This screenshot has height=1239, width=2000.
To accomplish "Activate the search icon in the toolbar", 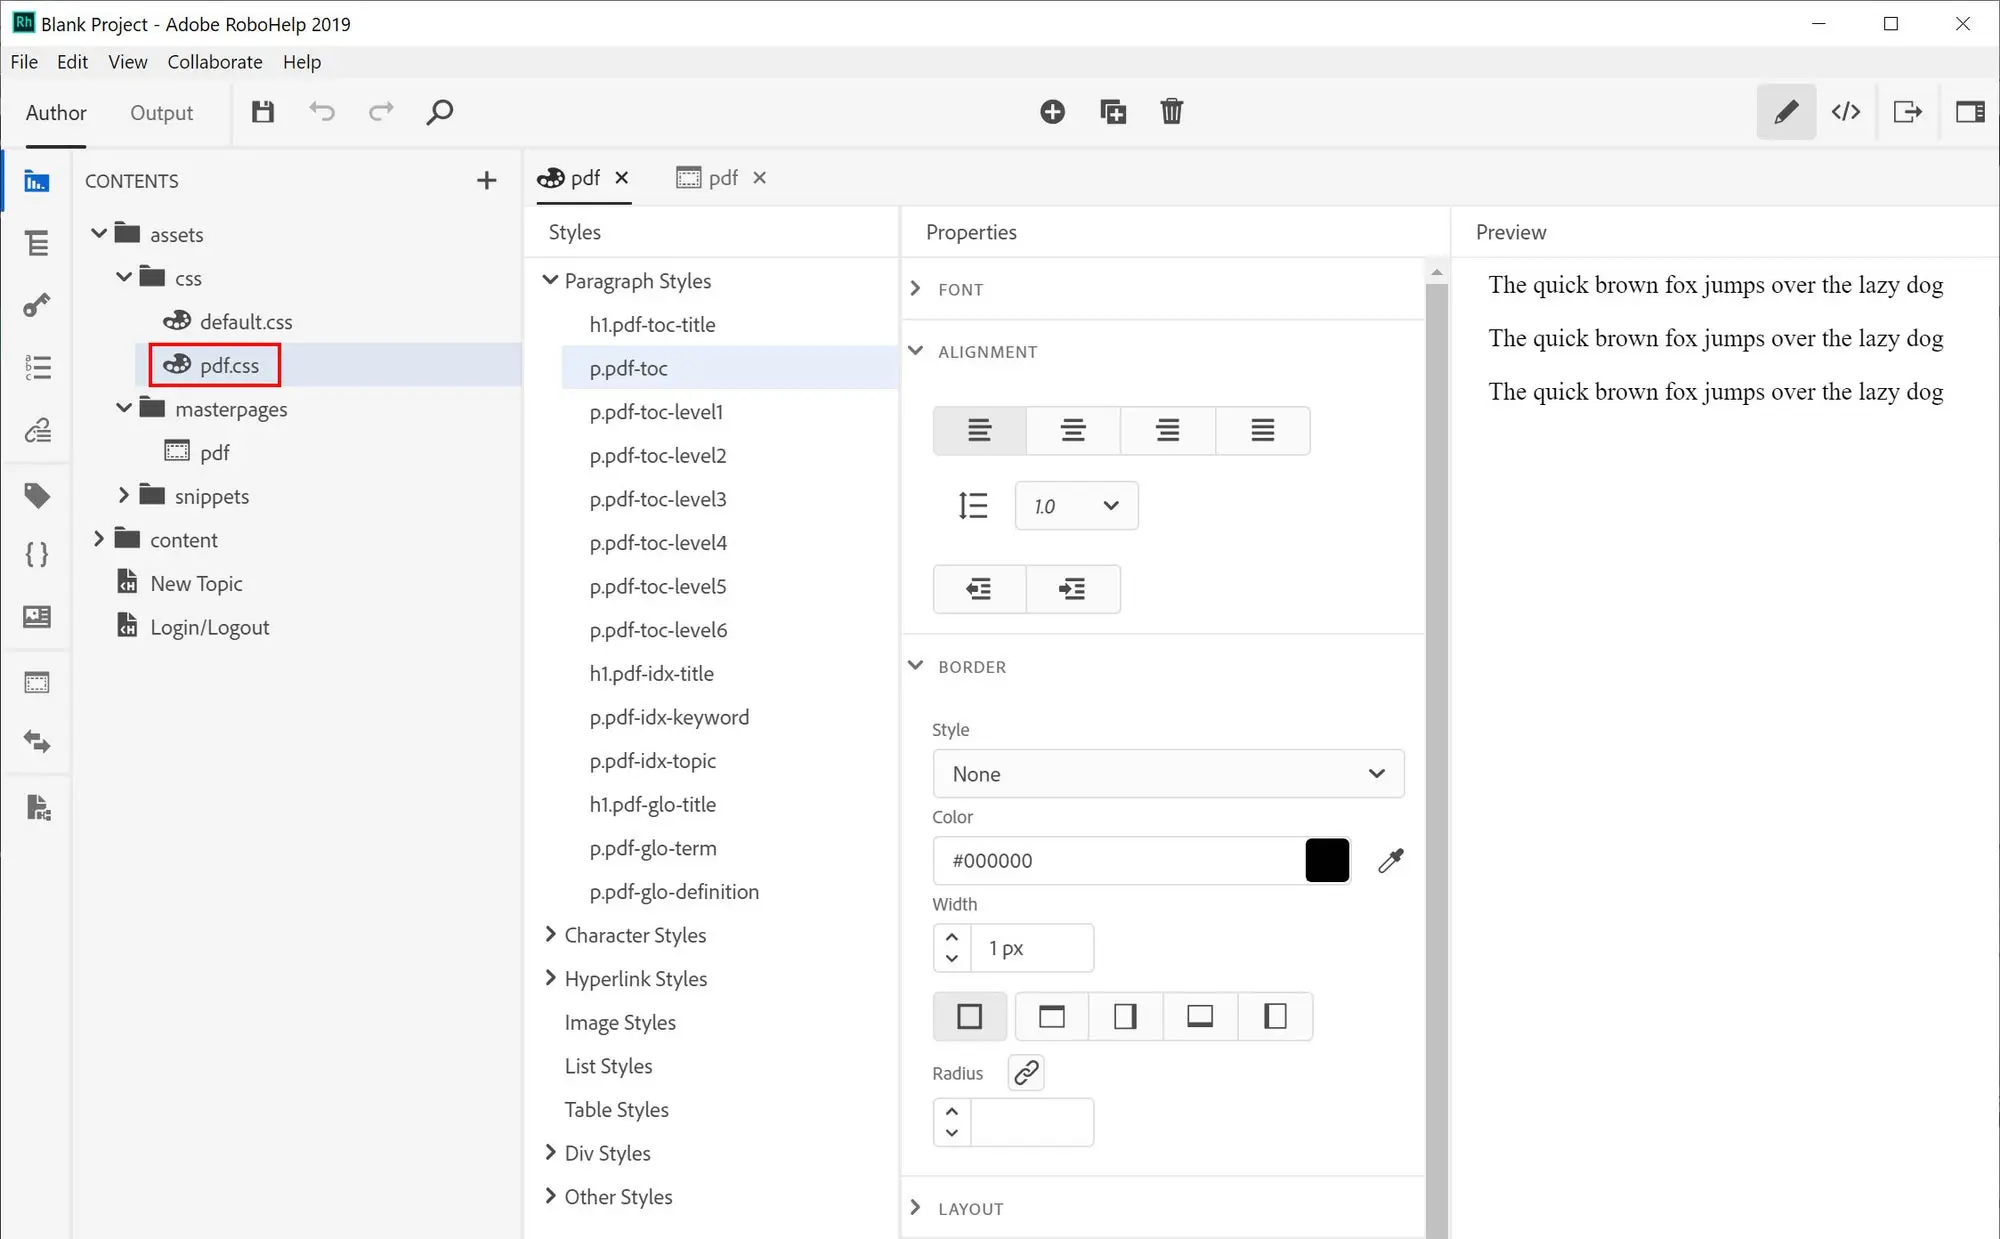I will click(439, 112).
